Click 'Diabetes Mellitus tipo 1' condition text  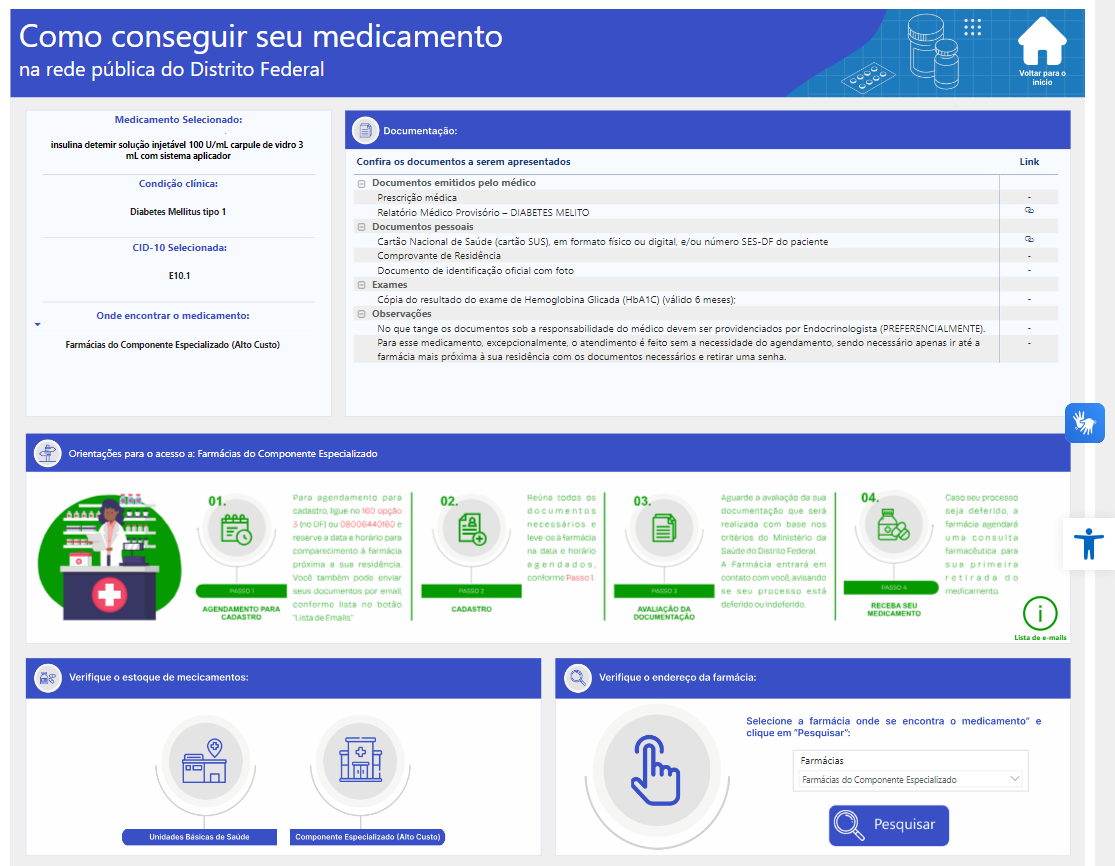coord(178,212)
